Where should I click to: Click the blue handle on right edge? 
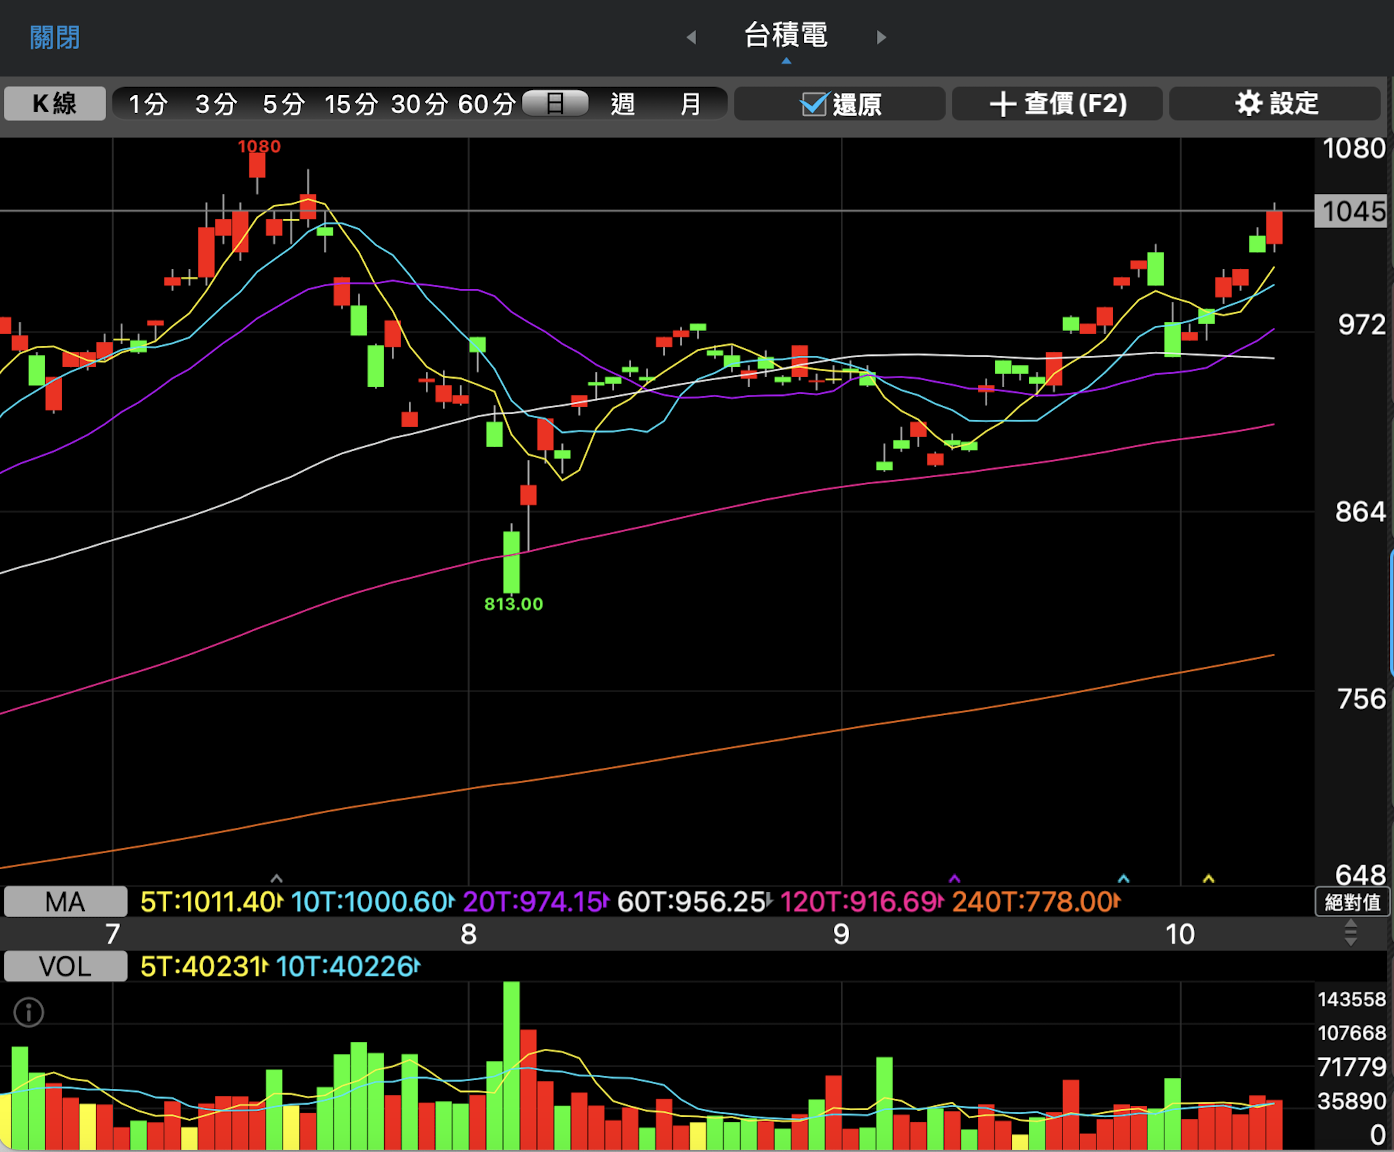1390,612
